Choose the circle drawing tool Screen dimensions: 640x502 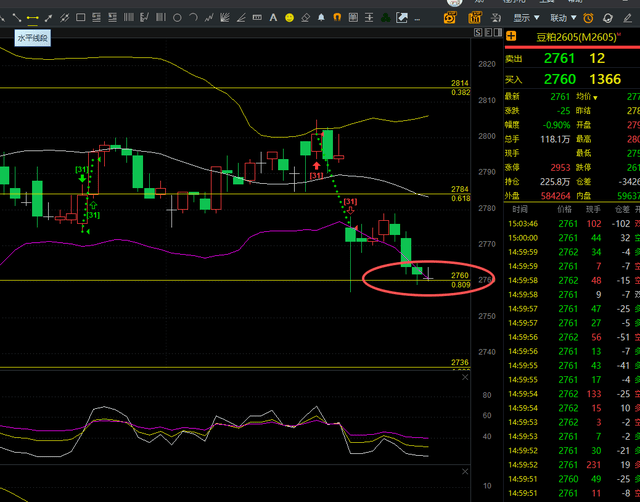176,18
